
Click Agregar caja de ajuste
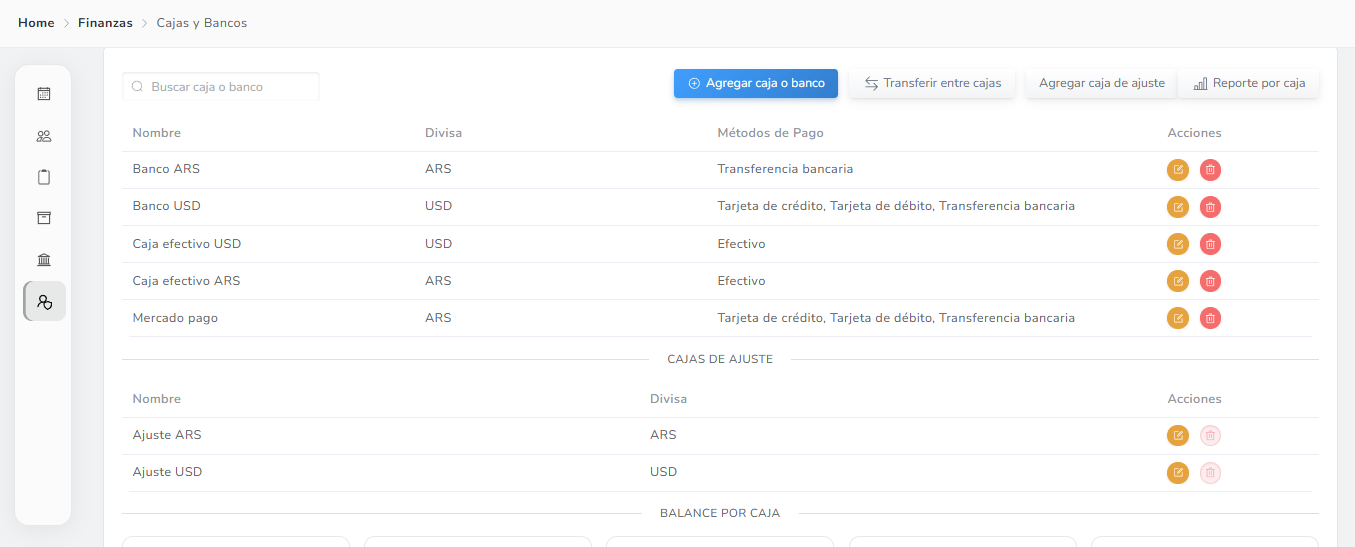pyautogui.click(x=1101, y=83)
